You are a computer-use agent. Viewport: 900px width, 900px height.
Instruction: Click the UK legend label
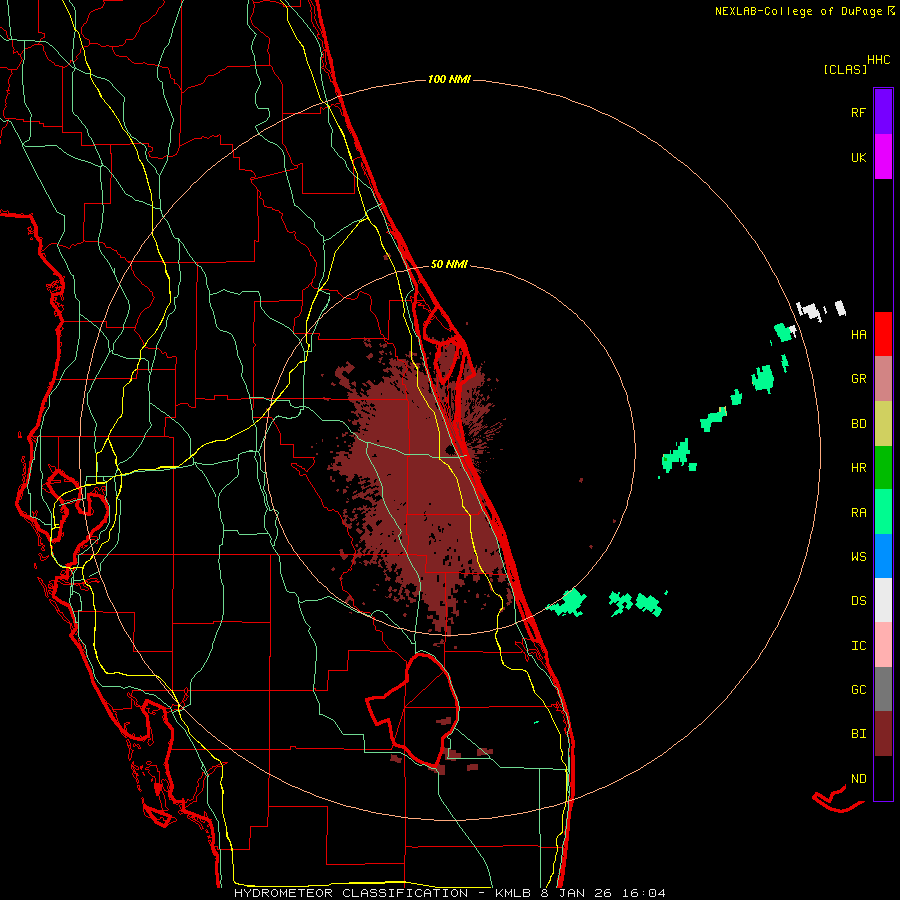pos(858,157)
